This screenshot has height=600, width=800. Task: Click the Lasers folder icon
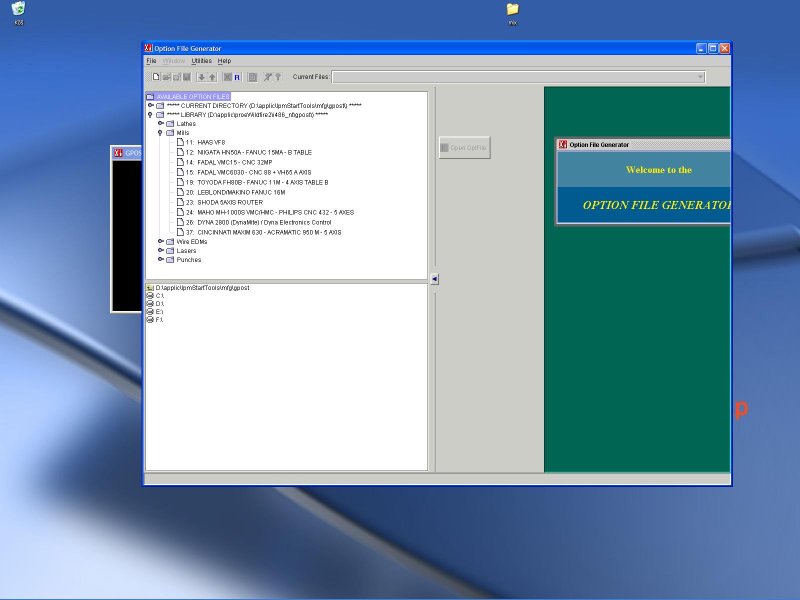click(170, 251)
